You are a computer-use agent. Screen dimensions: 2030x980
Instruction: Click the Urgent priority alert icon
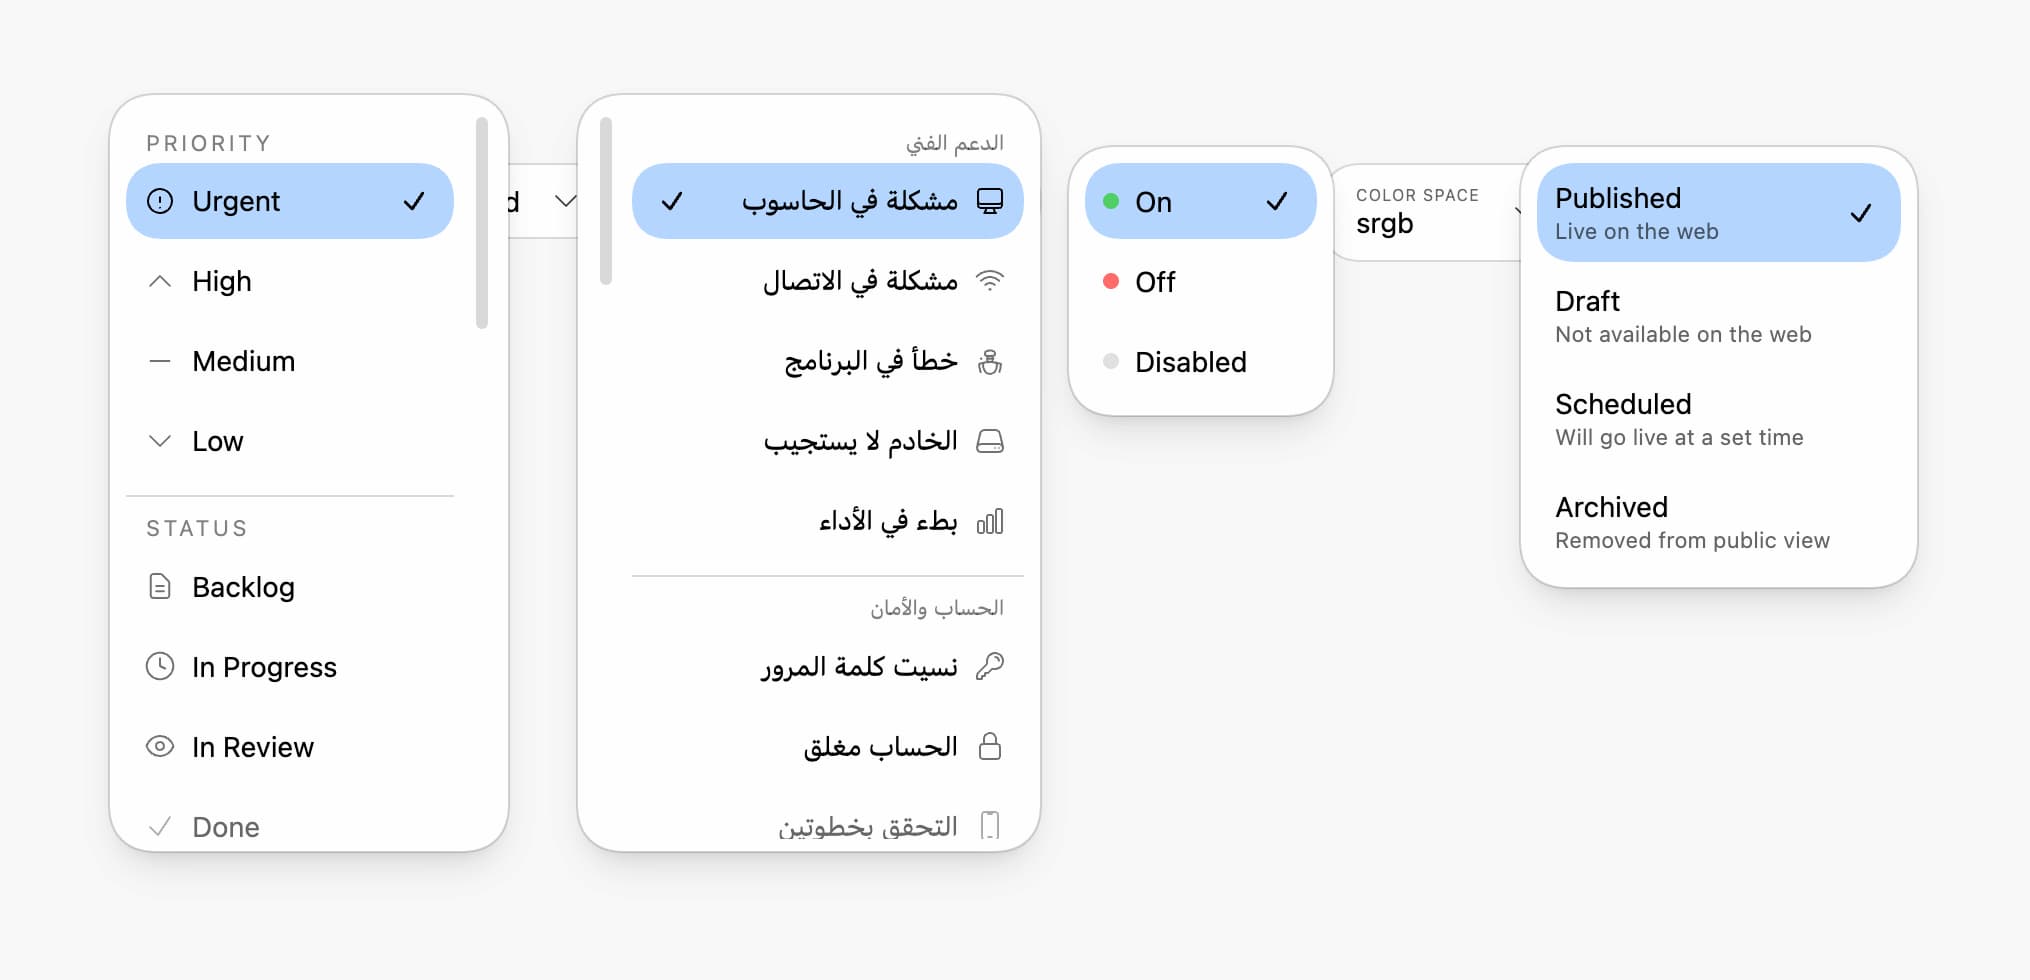[160, 201]
